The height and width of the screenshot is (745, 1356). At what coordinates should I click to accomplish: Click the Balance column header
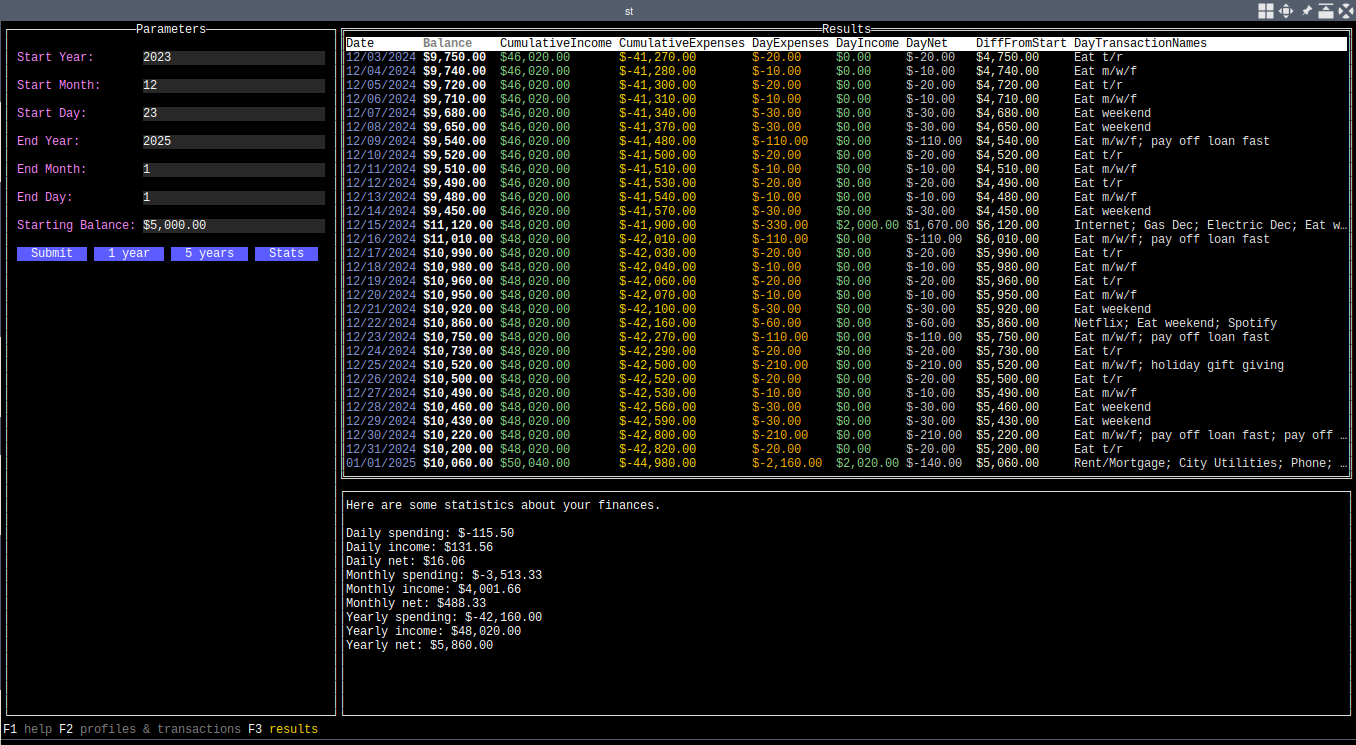(x=447, y=44)
